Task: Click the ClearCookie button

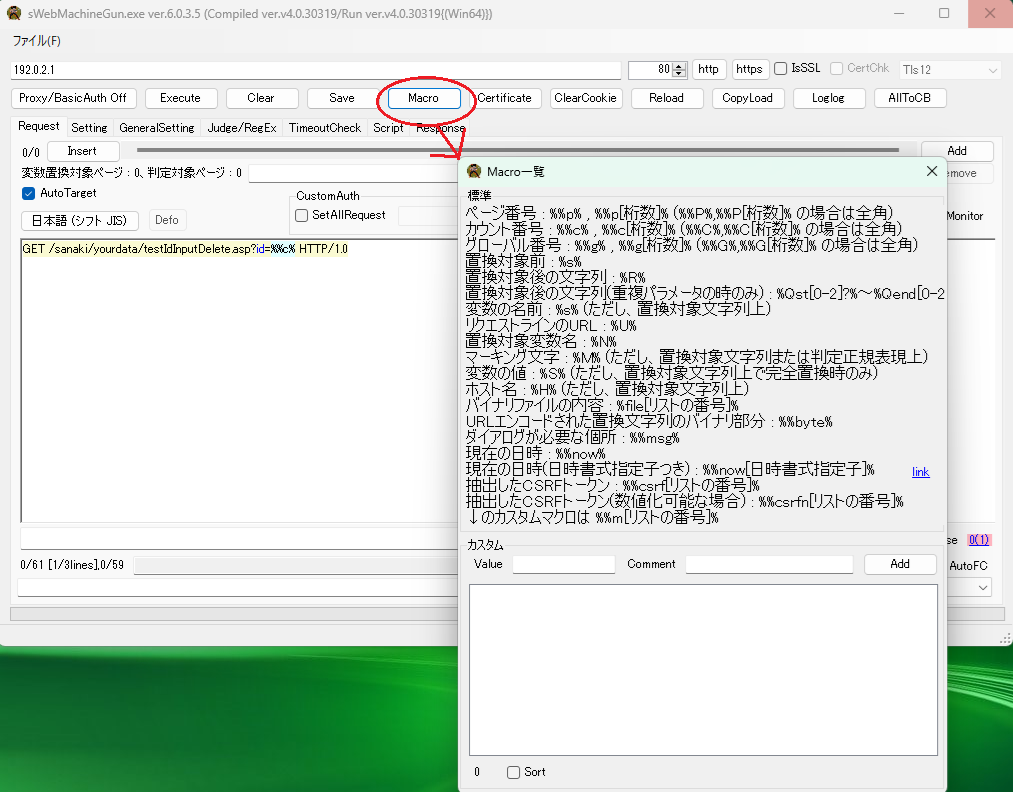Action: coord(586,98)
